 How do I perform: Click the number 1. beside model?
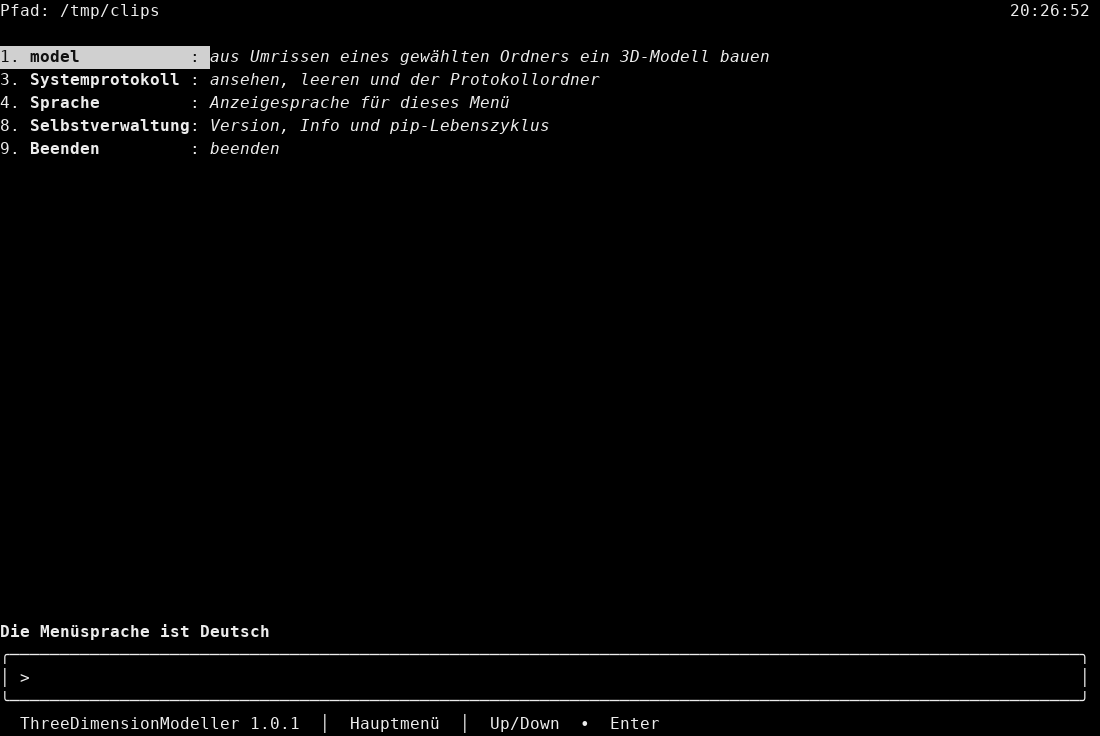10,57
